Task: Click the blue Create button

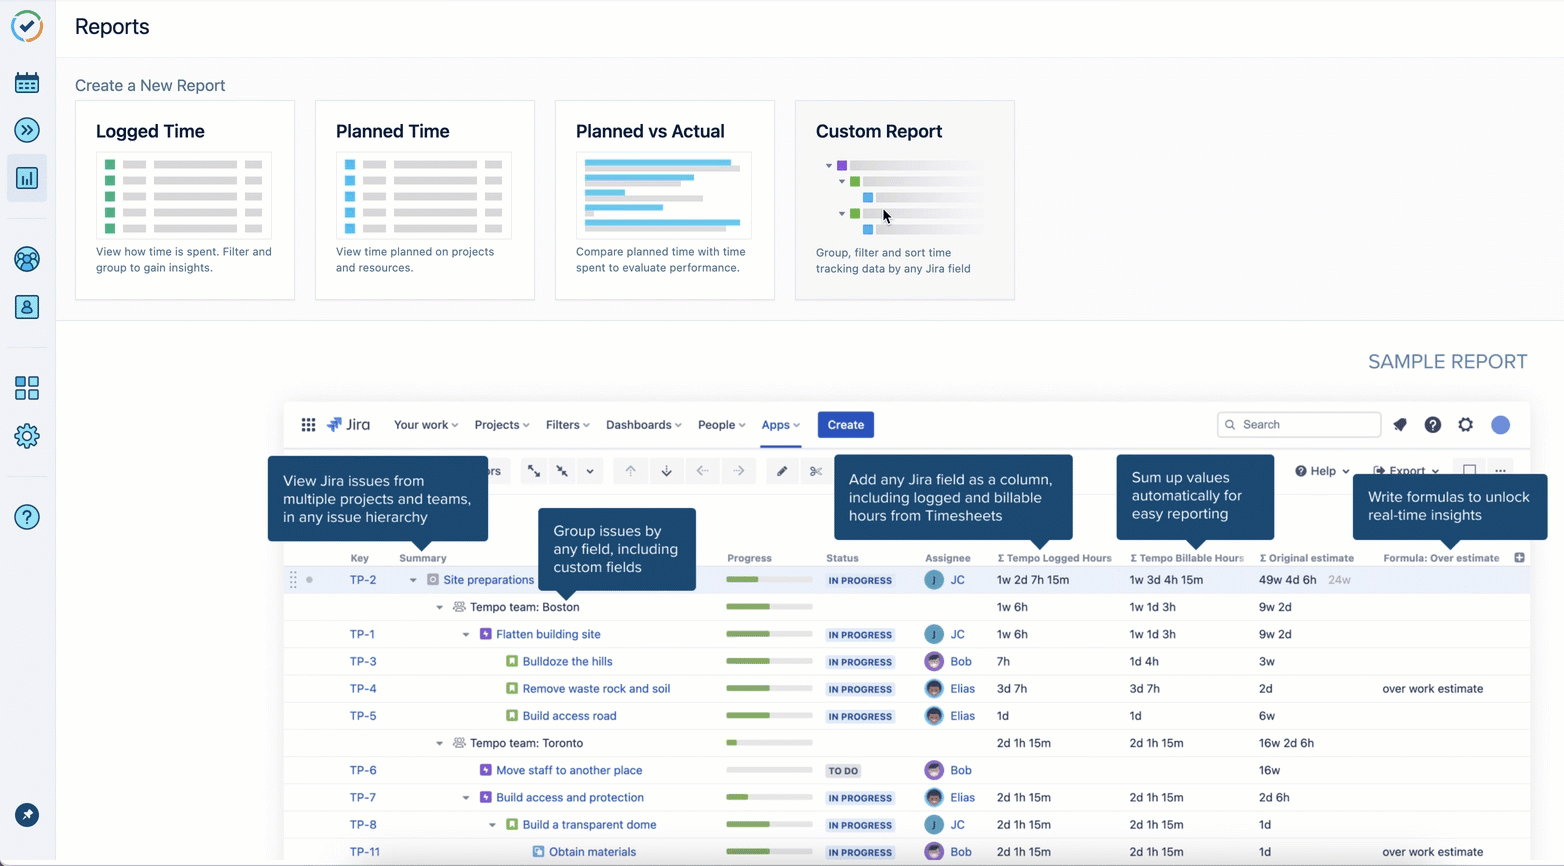Action: (845, 425)
